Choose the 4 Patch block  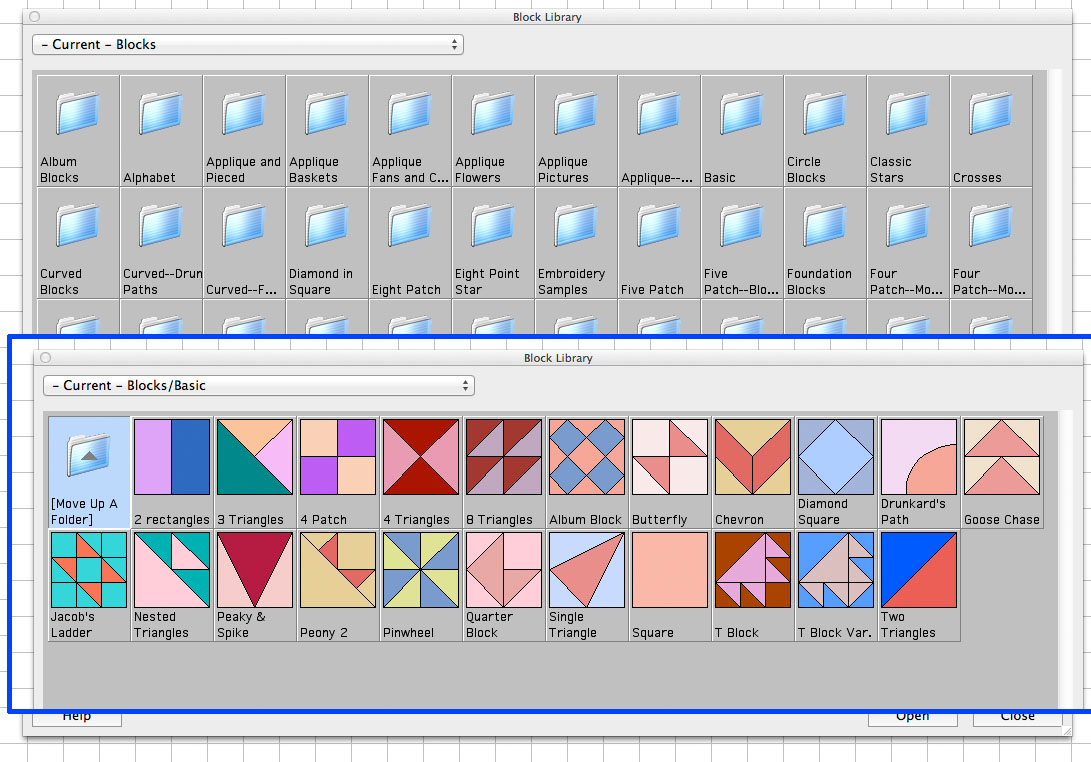tap(338, 458)
